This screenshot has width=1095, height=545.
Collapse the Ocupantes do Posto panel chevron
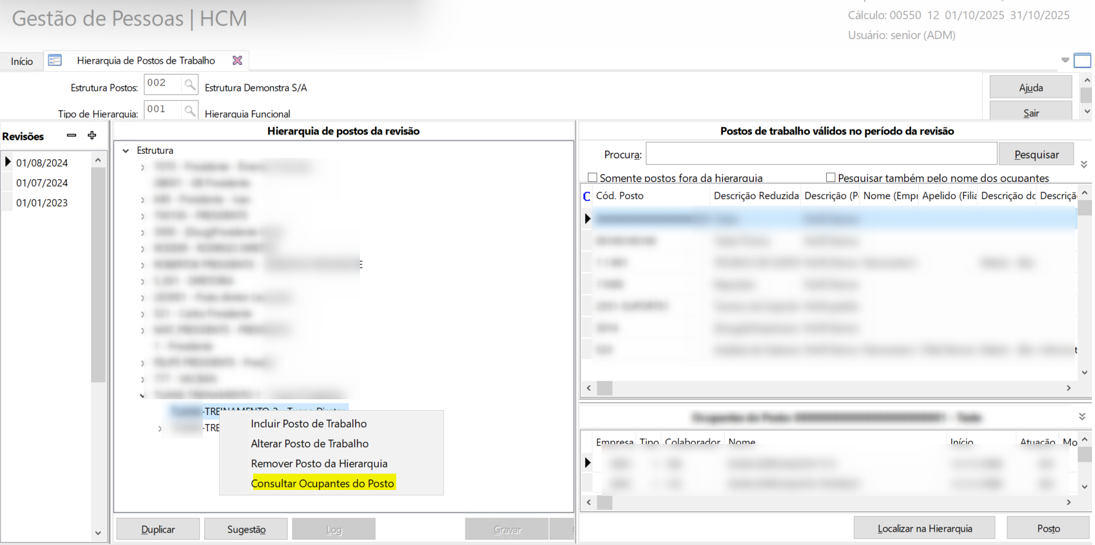pos(1082,417)
